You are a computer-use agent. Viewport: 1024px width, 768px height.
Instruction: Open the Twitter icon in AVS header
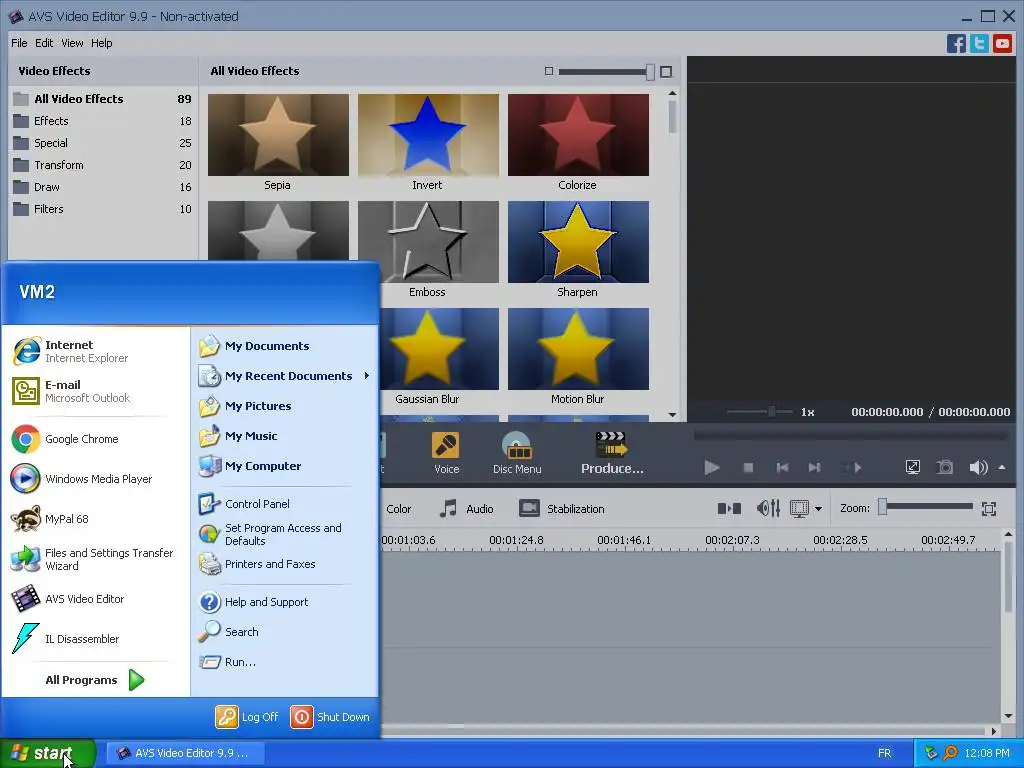point(979,44)
